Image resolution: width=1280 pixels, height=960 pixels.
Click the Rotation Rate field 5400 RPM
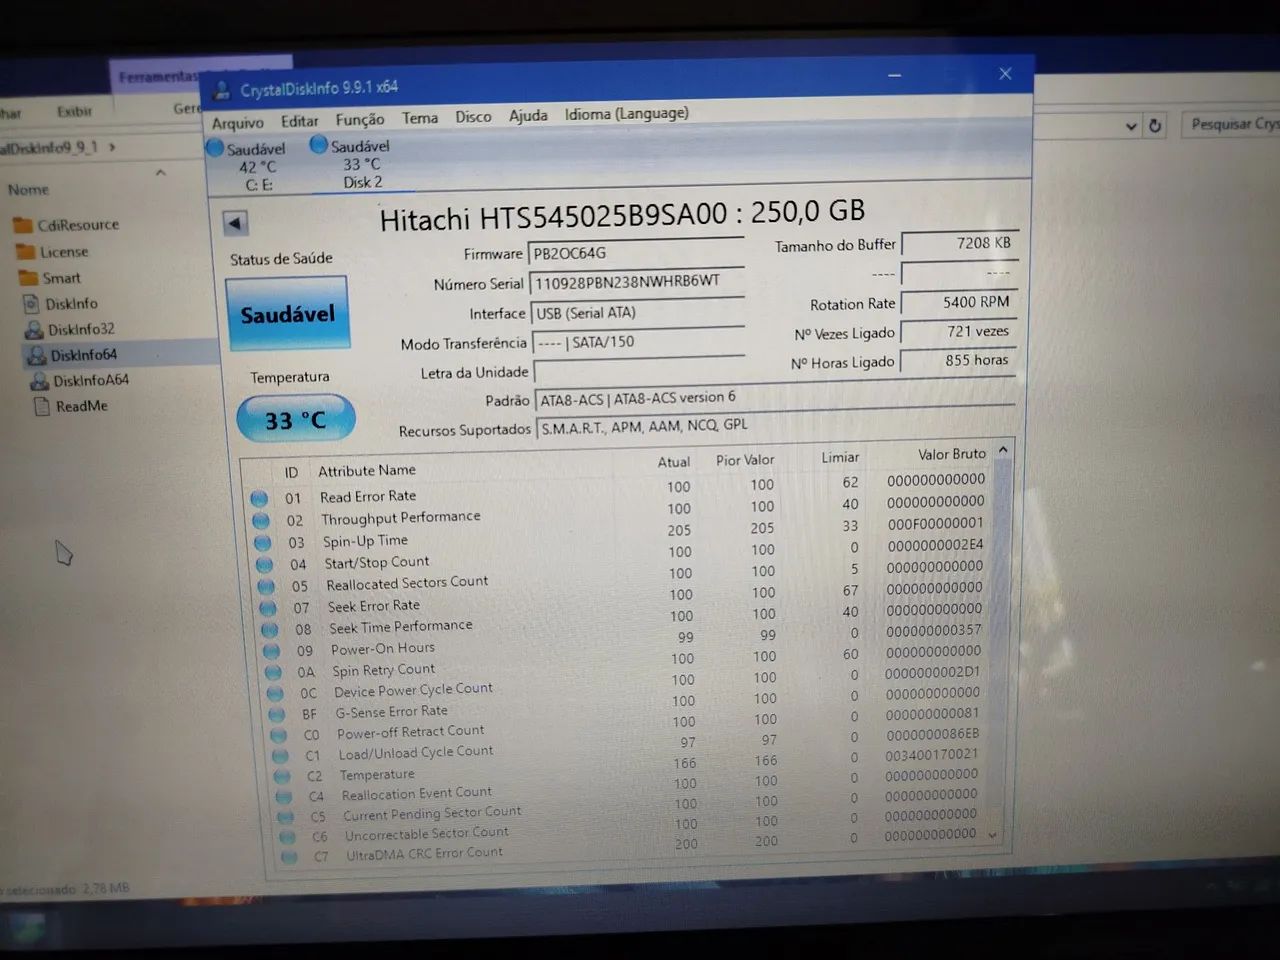point(959,302)
